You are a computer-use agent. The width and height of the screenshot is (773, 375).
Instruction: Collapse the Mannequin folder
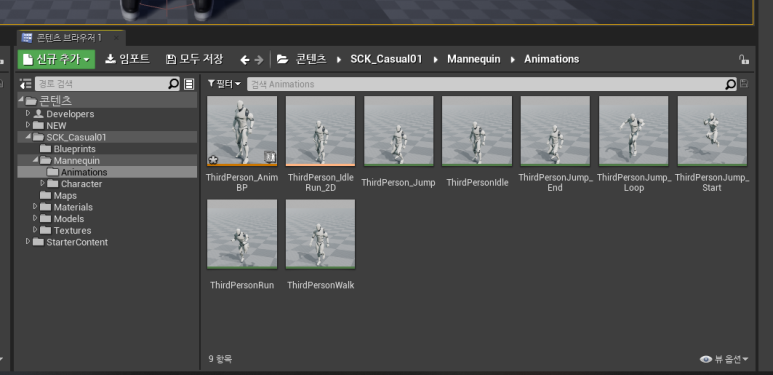(x=35, y=160)
